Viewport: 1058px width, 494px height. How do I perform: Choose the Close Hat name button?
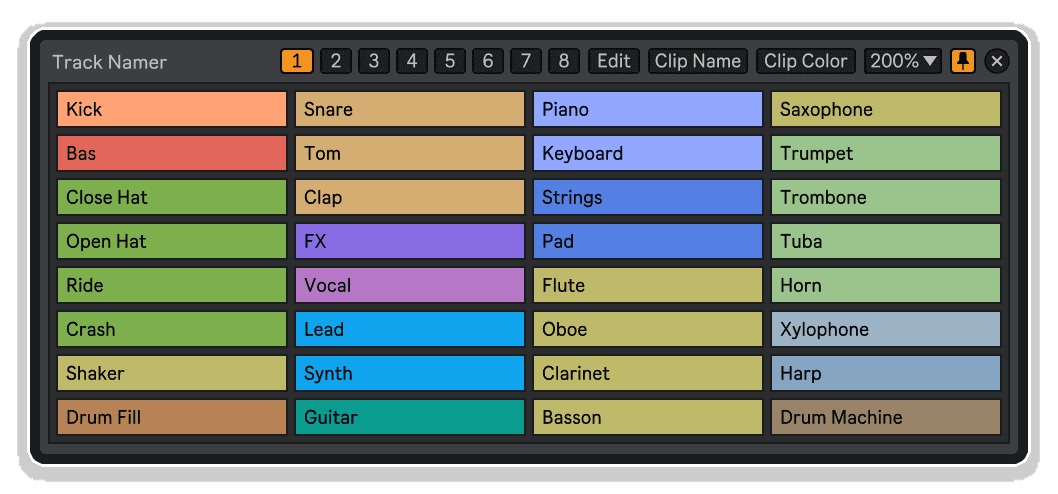pyautogui.click(x=172, y=197)
